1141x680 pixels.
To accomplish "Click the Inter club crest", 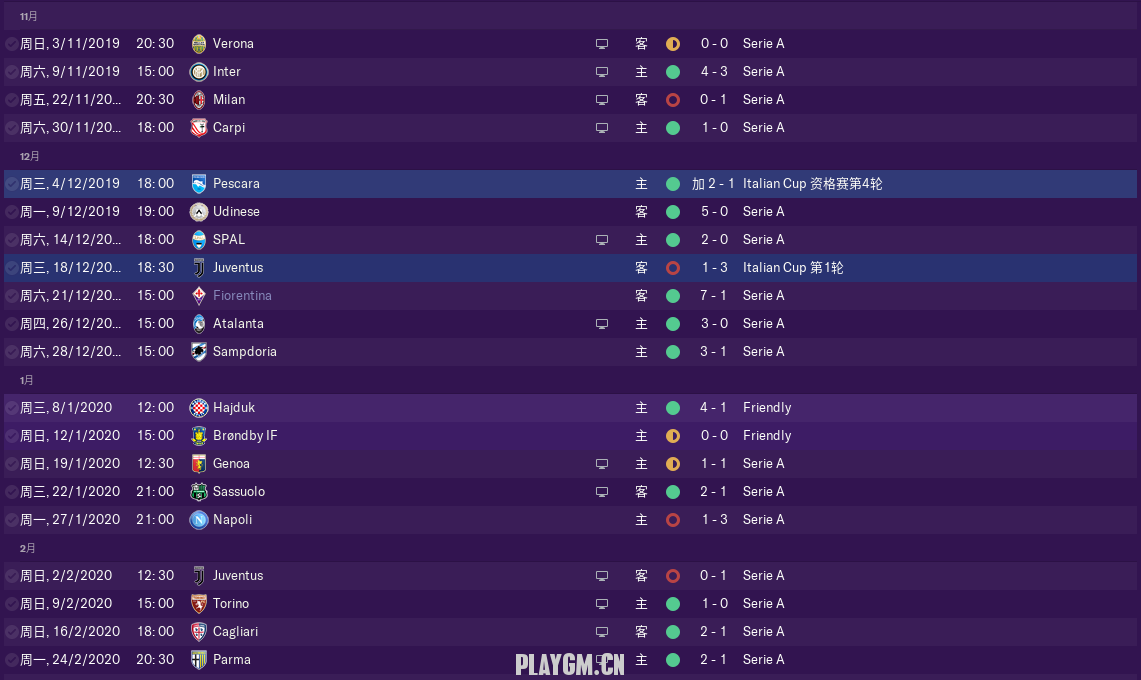I will coord(199,72).
